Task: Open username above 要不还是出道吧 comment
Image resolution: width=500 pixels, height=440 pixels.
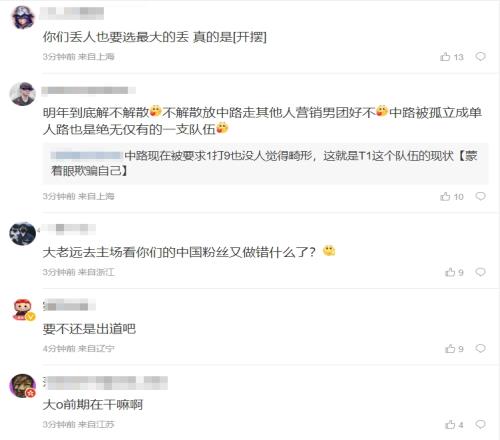Action: click(69, 305)
